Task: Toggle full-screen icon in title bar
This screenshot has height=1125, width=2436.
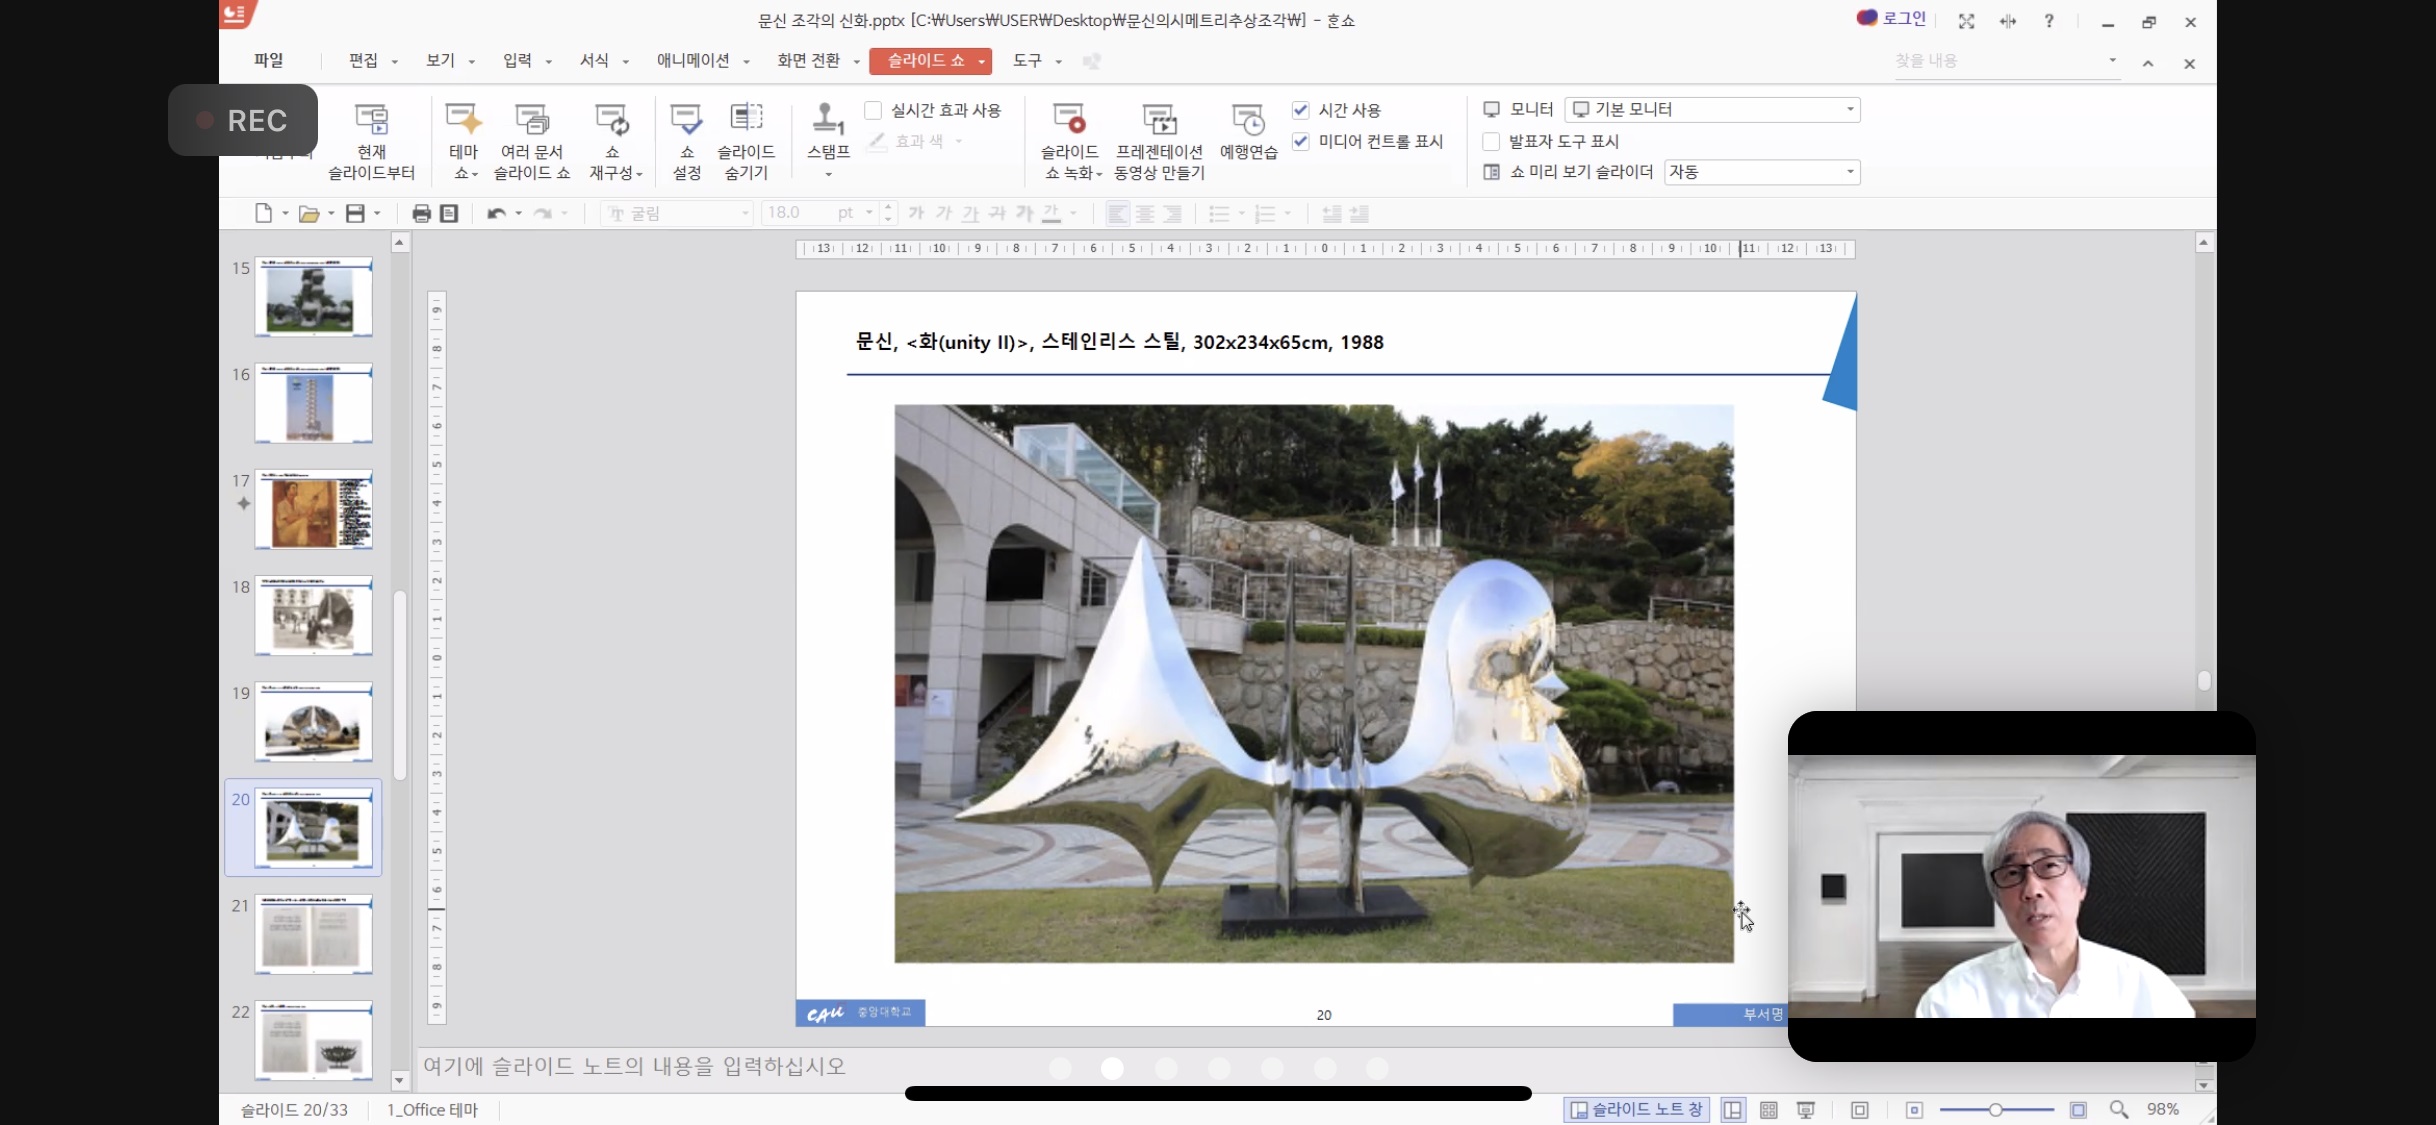Action: pos(1966,21)
